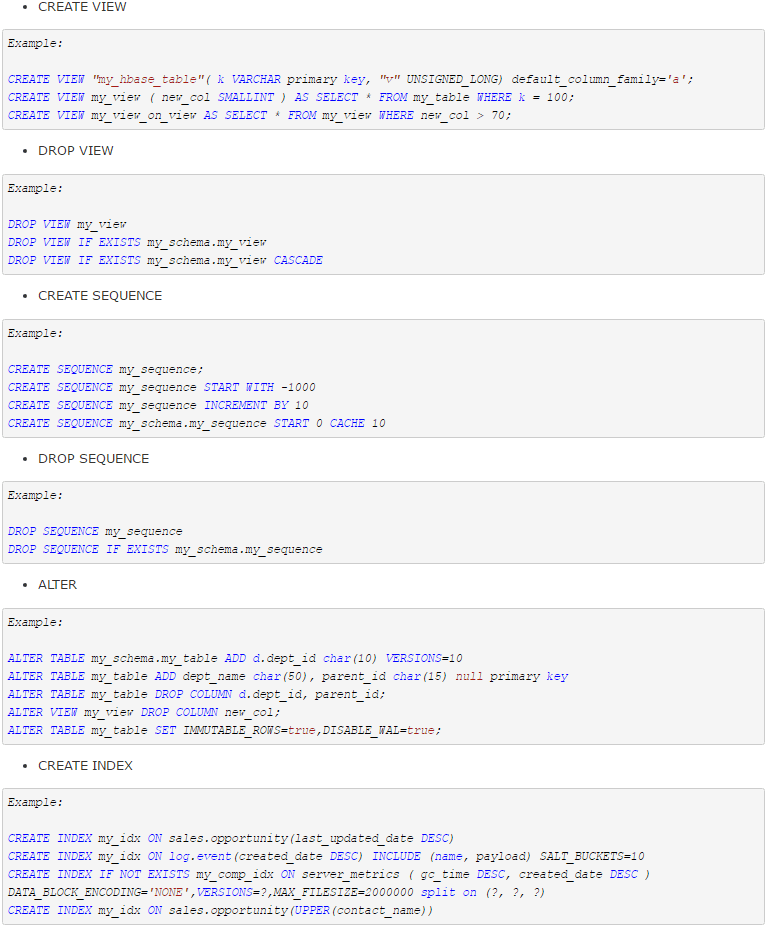
Task: Click the ALTER bullet heading
Action: click(57, 585)
